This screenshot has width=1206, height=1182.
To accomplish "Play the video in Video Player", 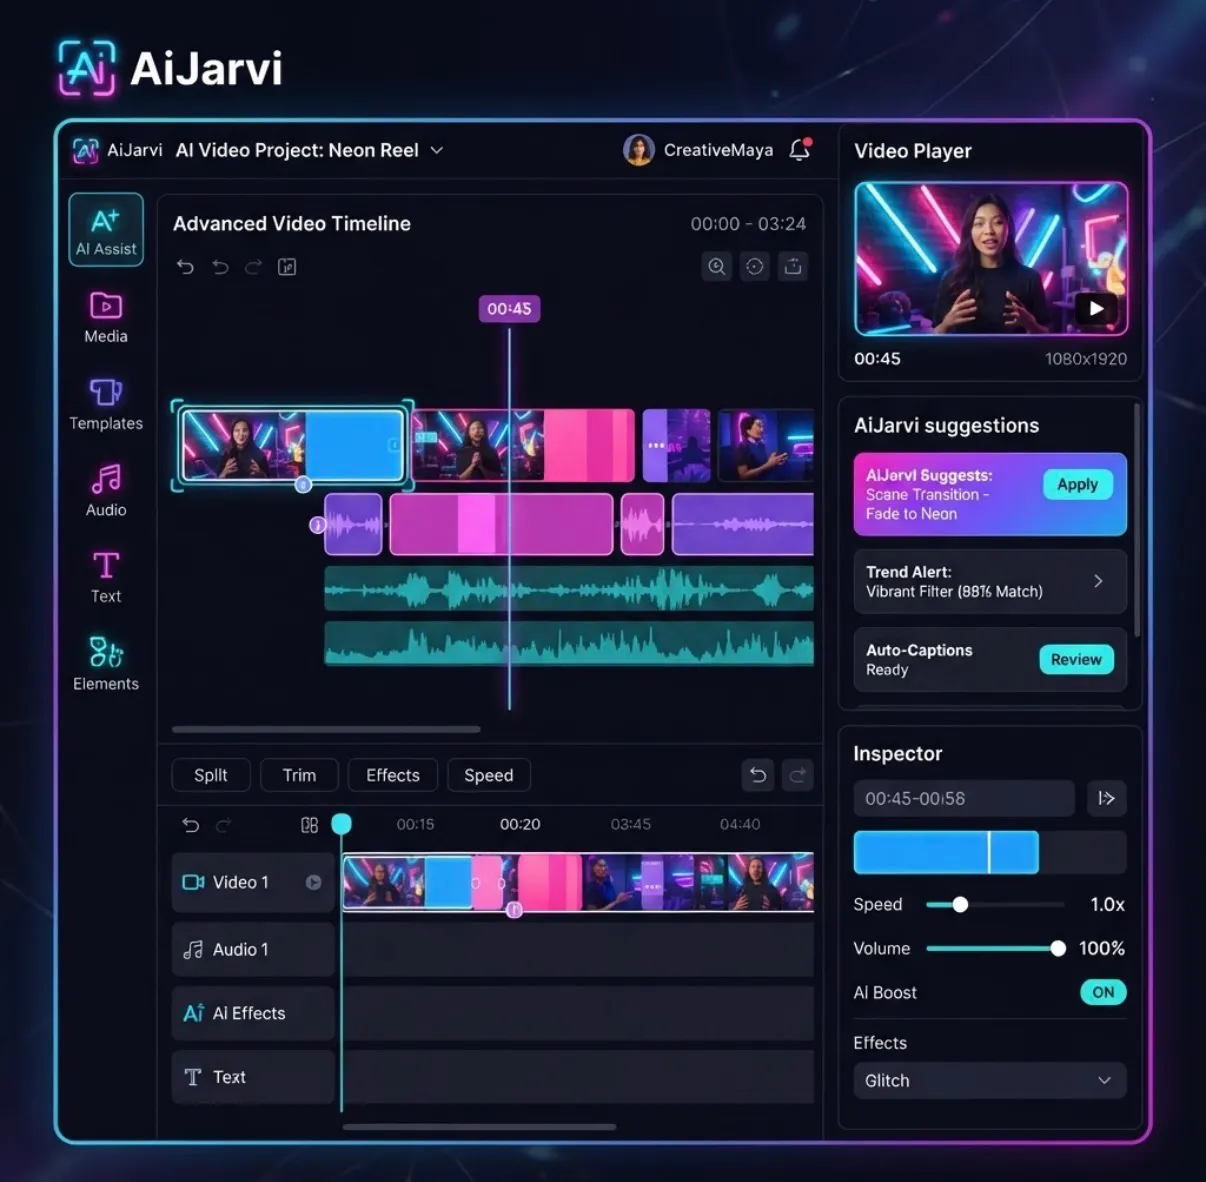I will coord(1096,308).
